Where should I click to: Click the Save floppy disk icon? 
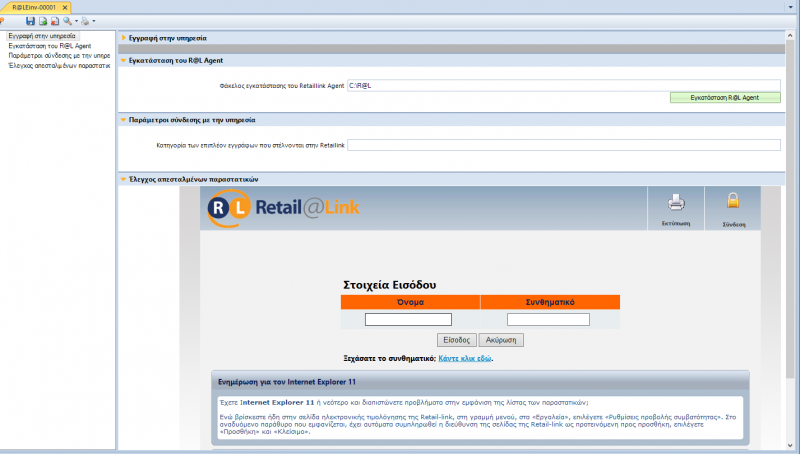coord(30,21)
